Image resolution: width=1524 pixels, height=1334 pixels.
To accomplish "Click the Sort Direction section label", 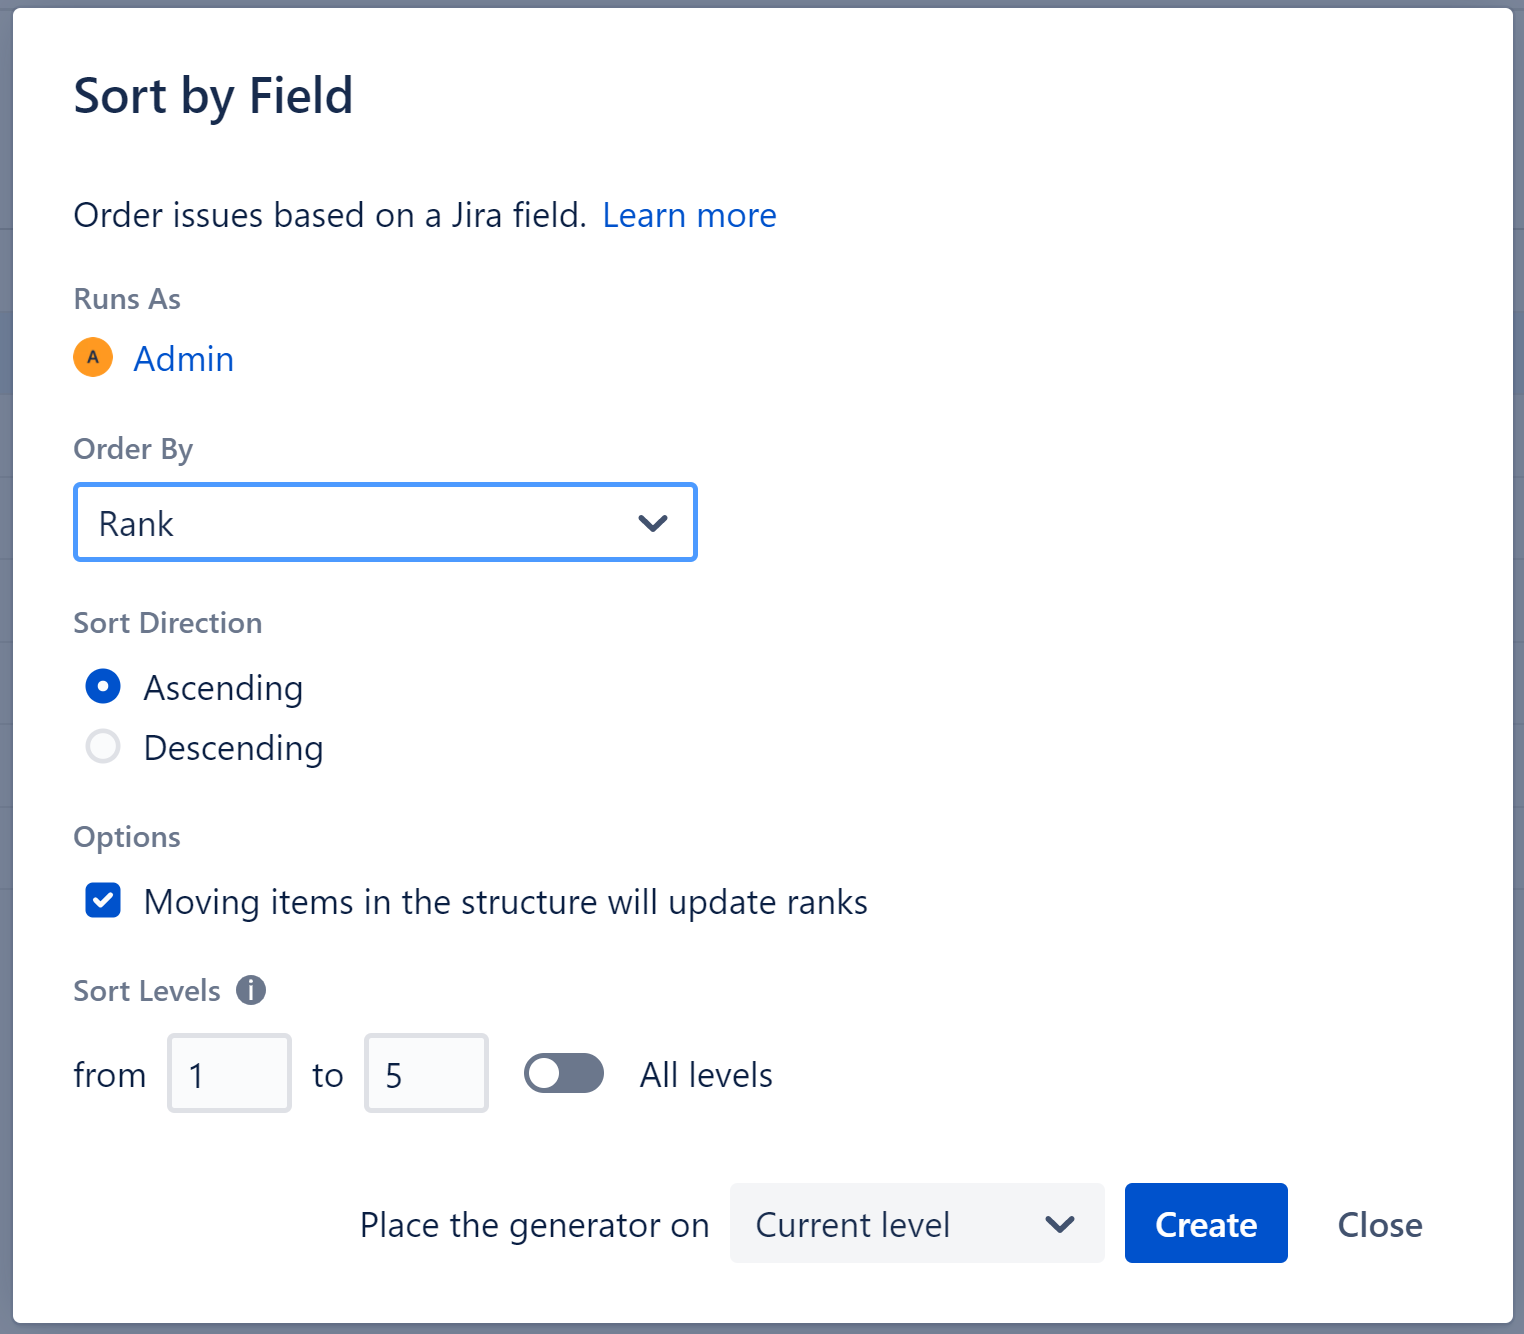I will click(x=167, y=622).
